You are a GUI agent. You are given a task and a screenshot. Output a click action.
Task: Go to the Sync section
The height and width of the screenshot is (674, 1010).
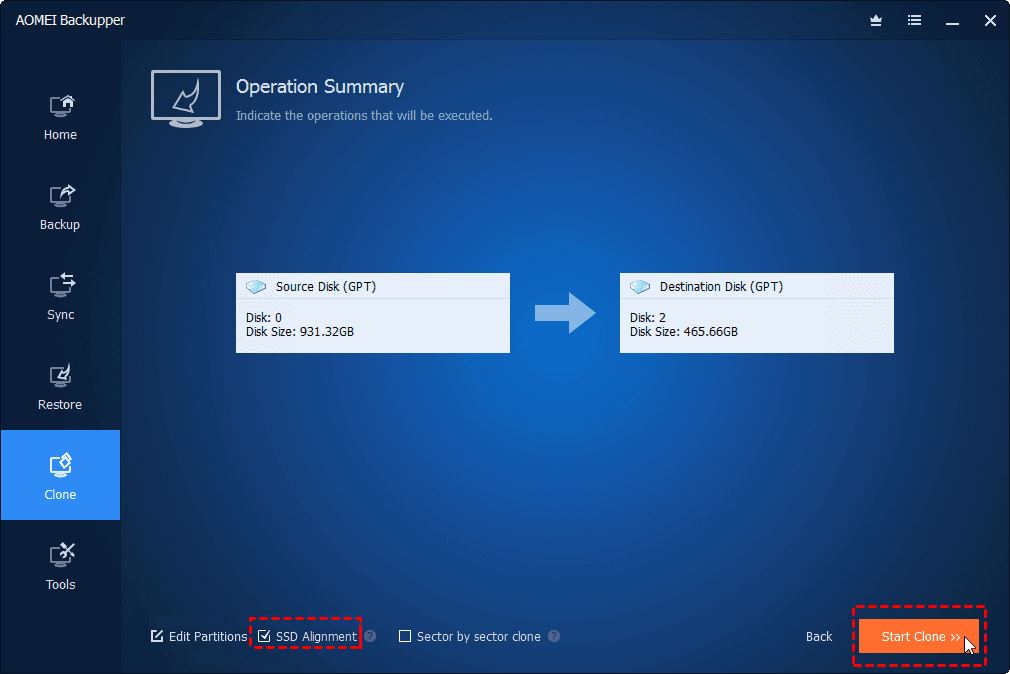(60, 296)
